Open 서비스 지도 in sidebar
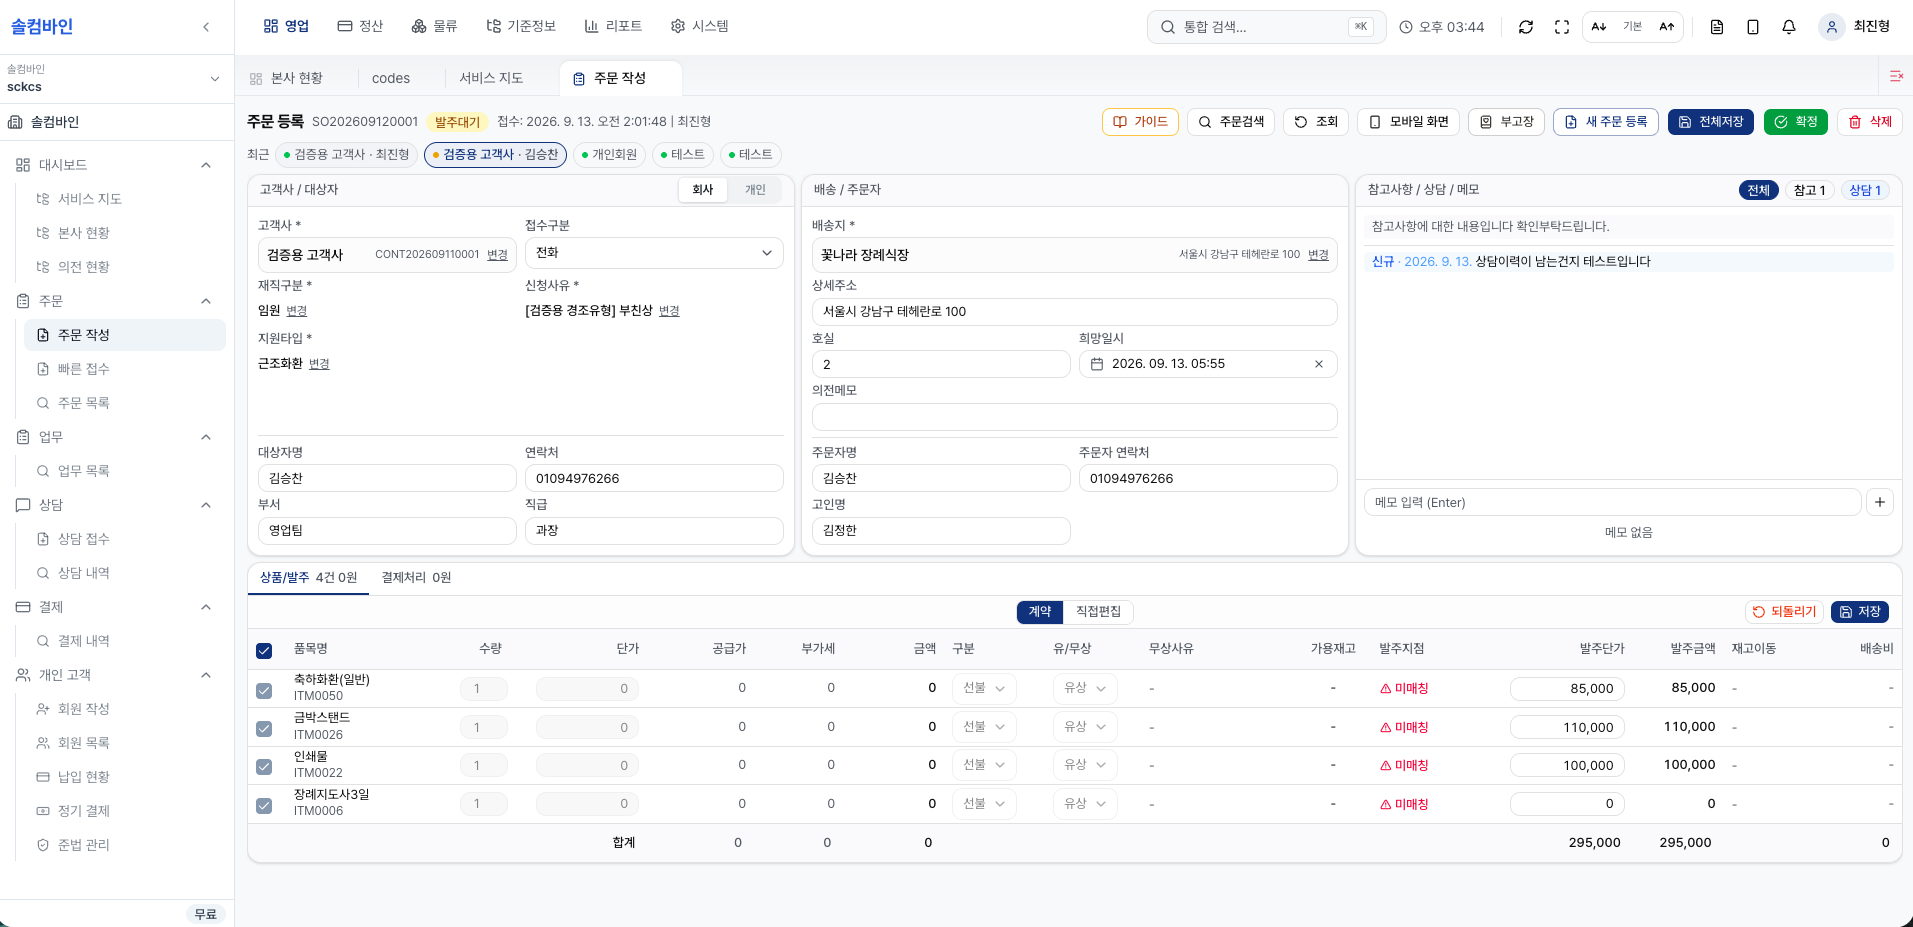Screen dimensions: 1913x927 pyautogui.click(x=125, y=199)
